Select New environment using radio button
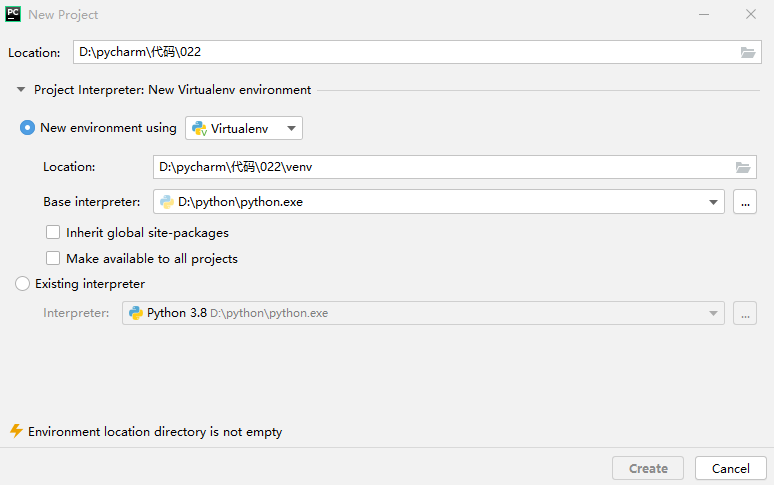Screen dimensions: 774x485 pyautogui.click(x=27, y=128)
